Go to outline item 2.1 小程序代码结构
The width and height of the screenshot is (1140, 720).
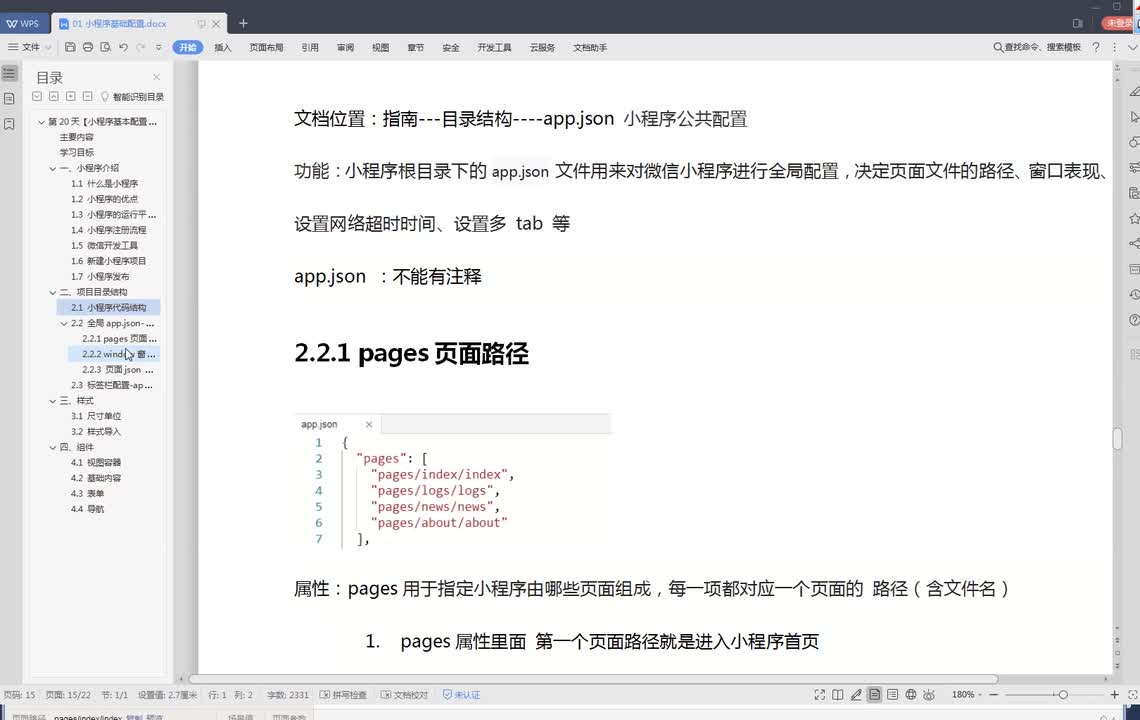[x=108, y=308]
